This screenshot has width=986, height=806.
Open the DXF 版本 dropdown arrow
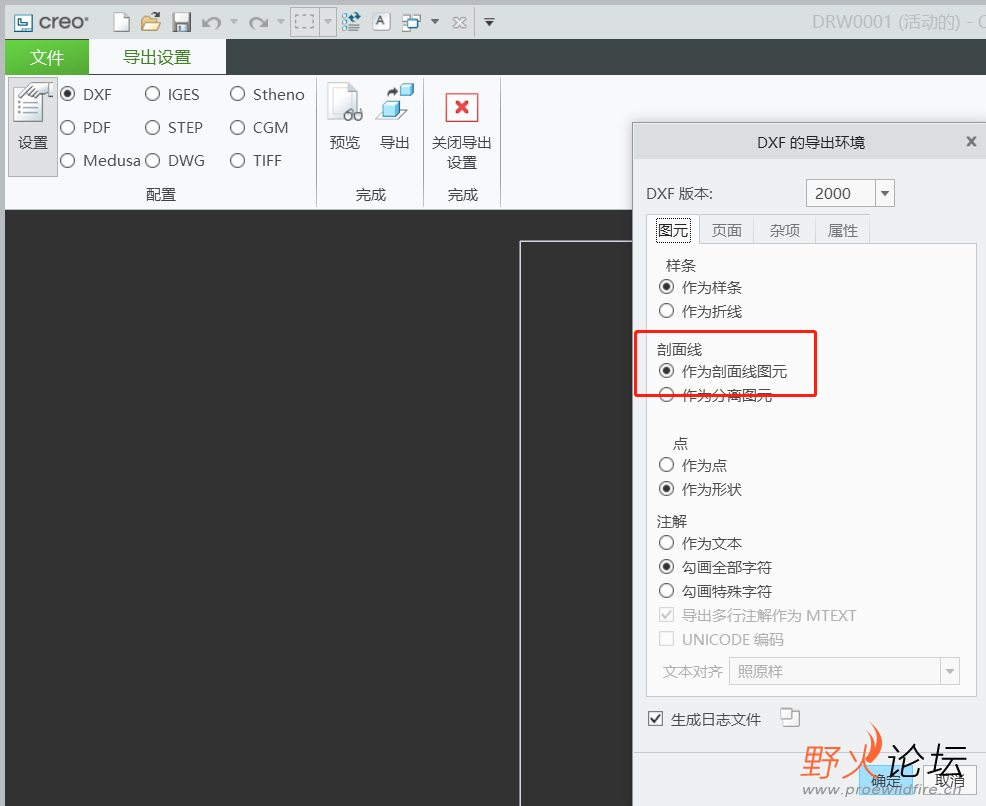click(x=885, y=193)
